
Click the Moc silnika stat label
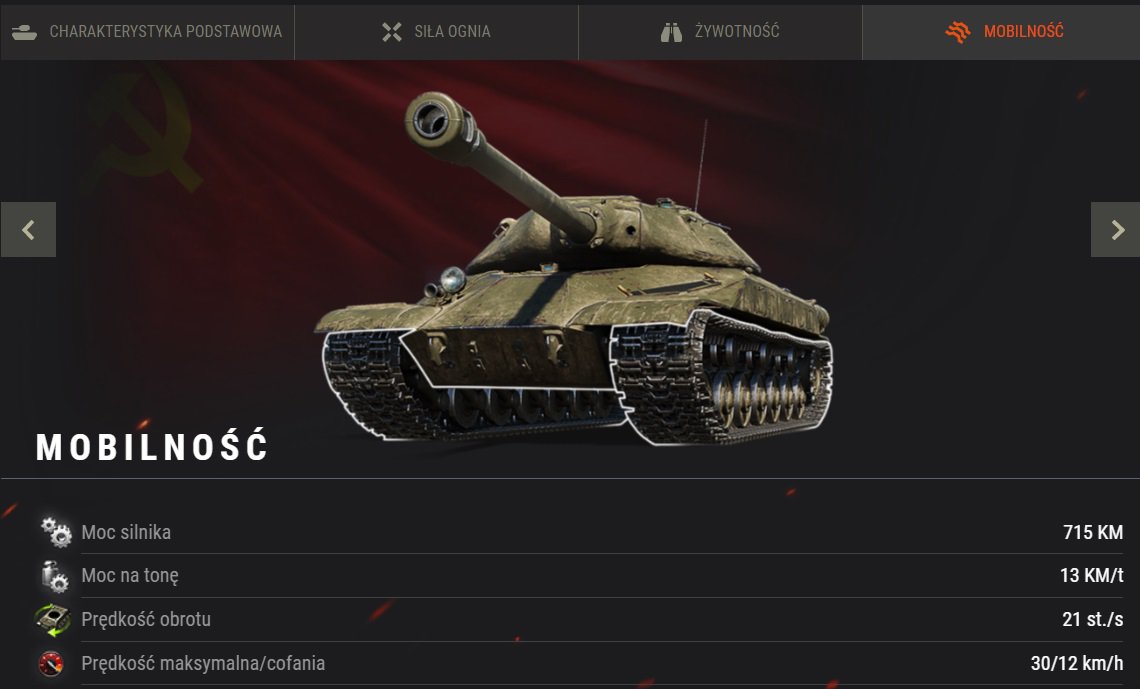pos(127,532)
